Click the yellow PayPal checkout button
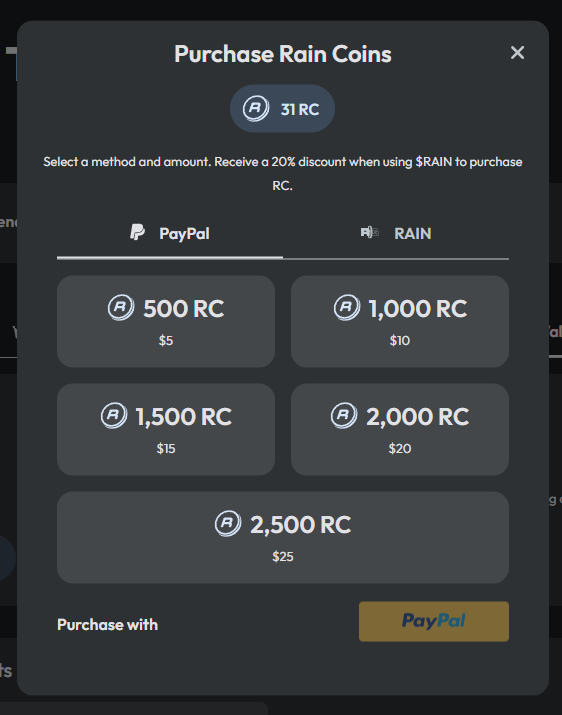Viewport: 562px width, 715px height. [434, 622]
